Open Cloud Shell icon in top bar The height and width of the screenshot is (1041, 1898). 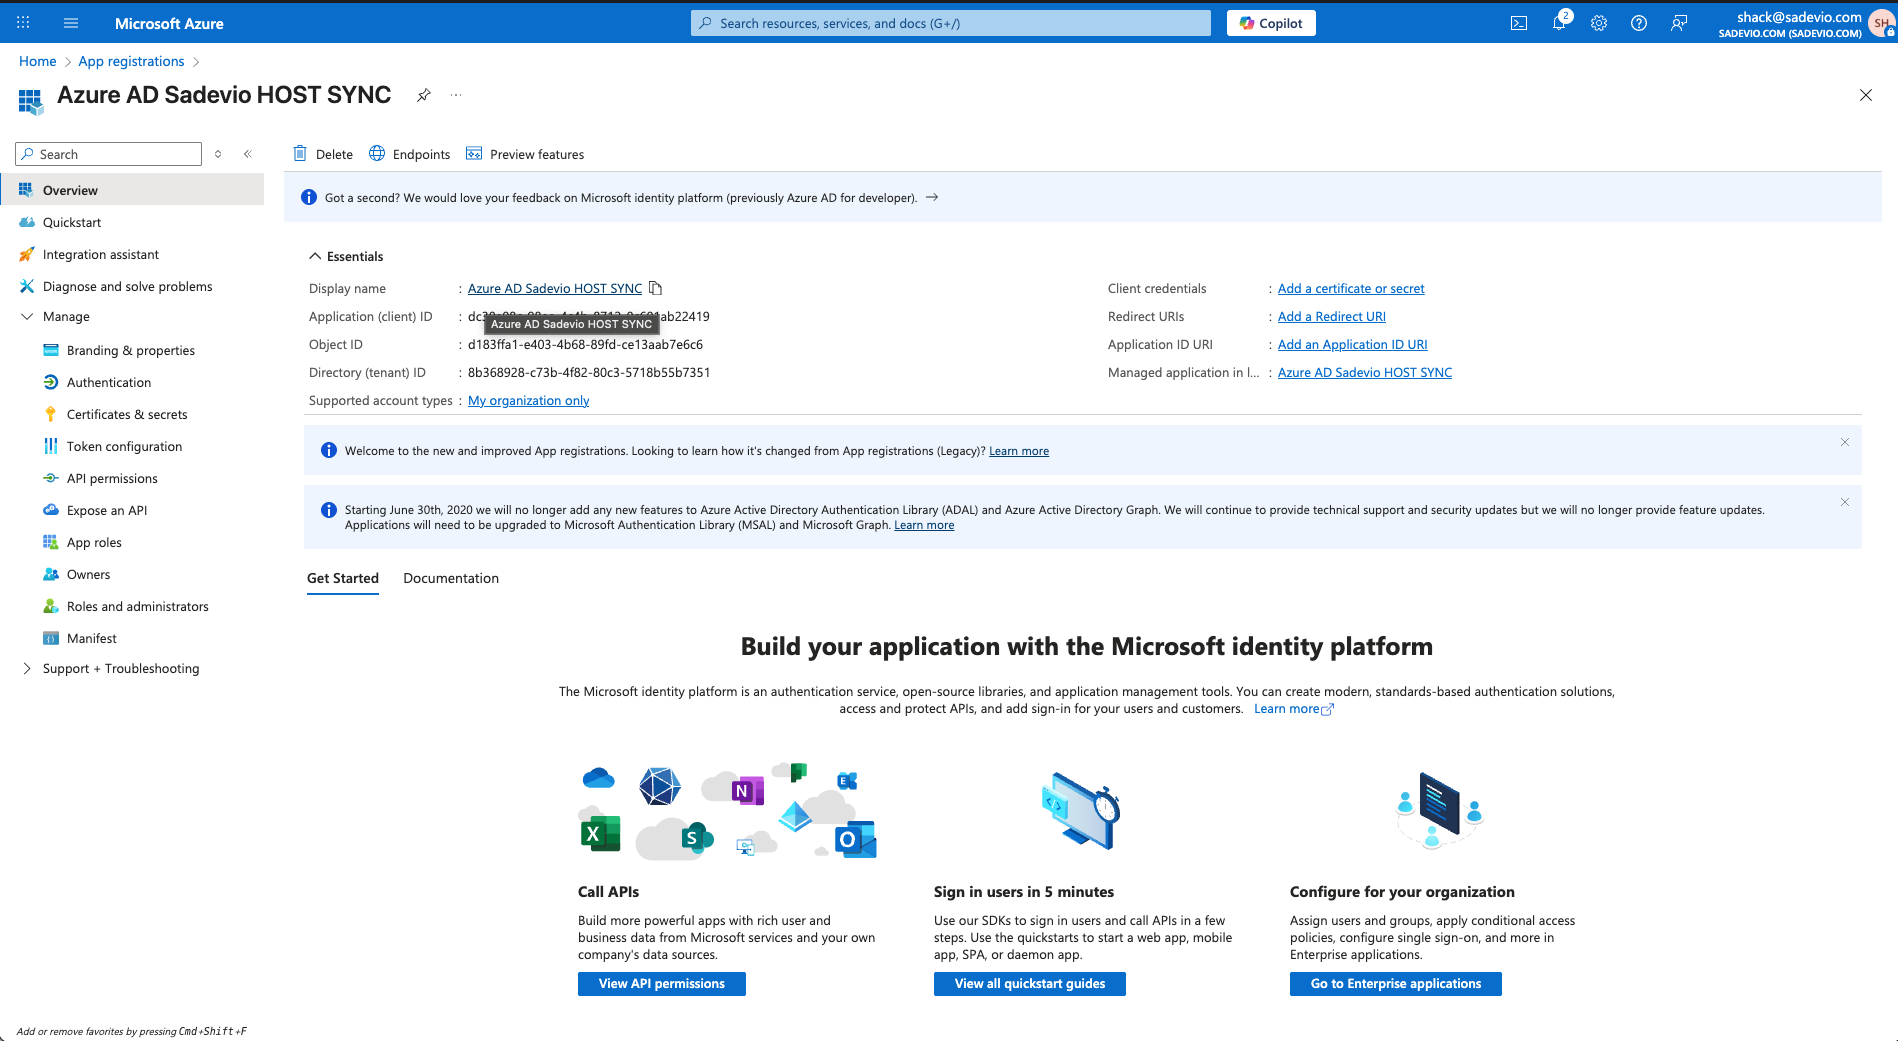1518,23
